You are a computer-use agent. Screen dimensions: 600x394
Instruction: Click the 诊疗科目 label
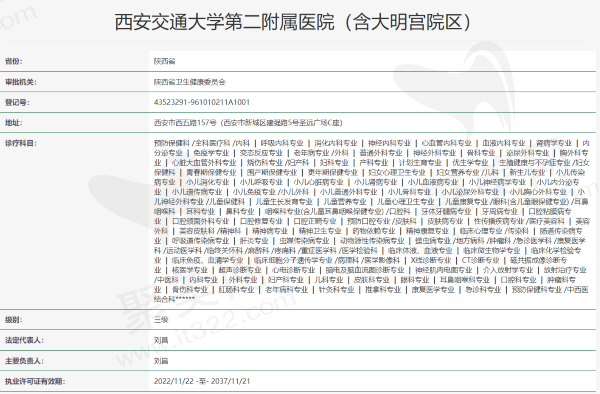coord(20,143)
